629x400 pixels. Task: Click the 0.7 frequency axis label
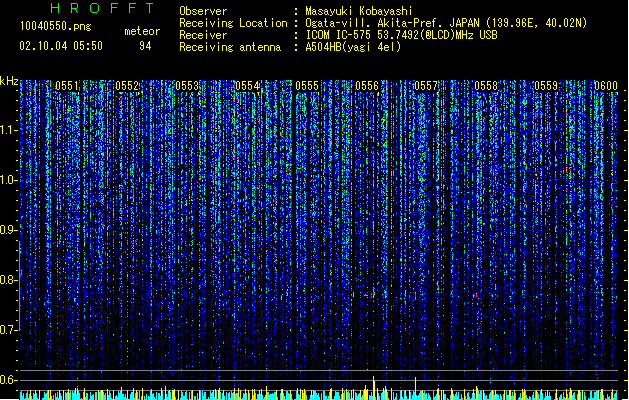click(8, 330)
